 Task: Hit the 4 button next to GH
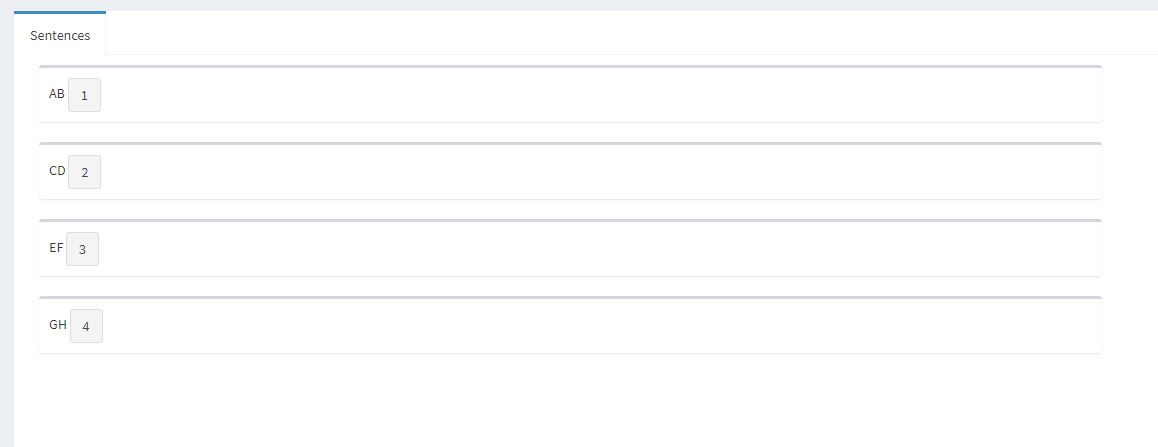(86, 326)
